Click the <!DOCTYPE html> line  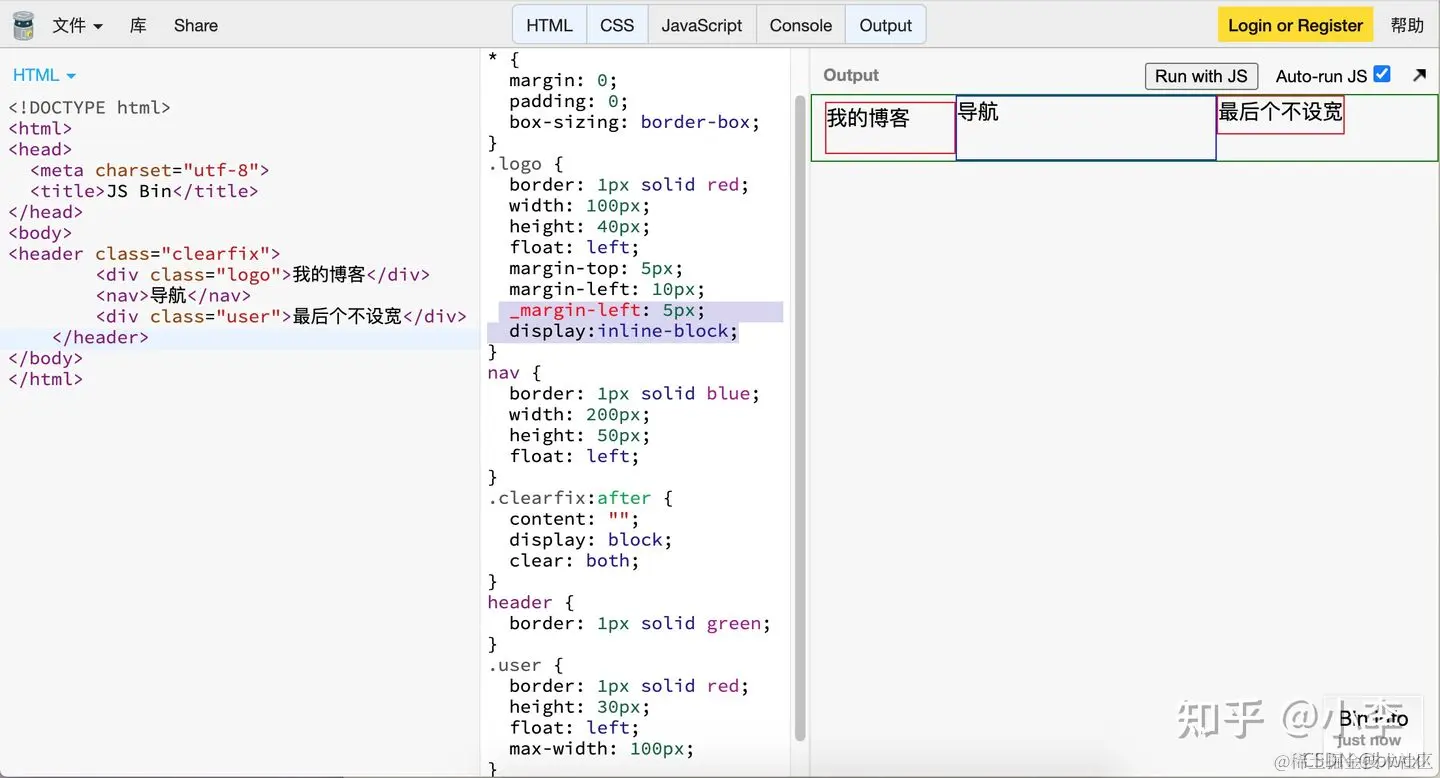pyautogui.click(x=90, y=107)
